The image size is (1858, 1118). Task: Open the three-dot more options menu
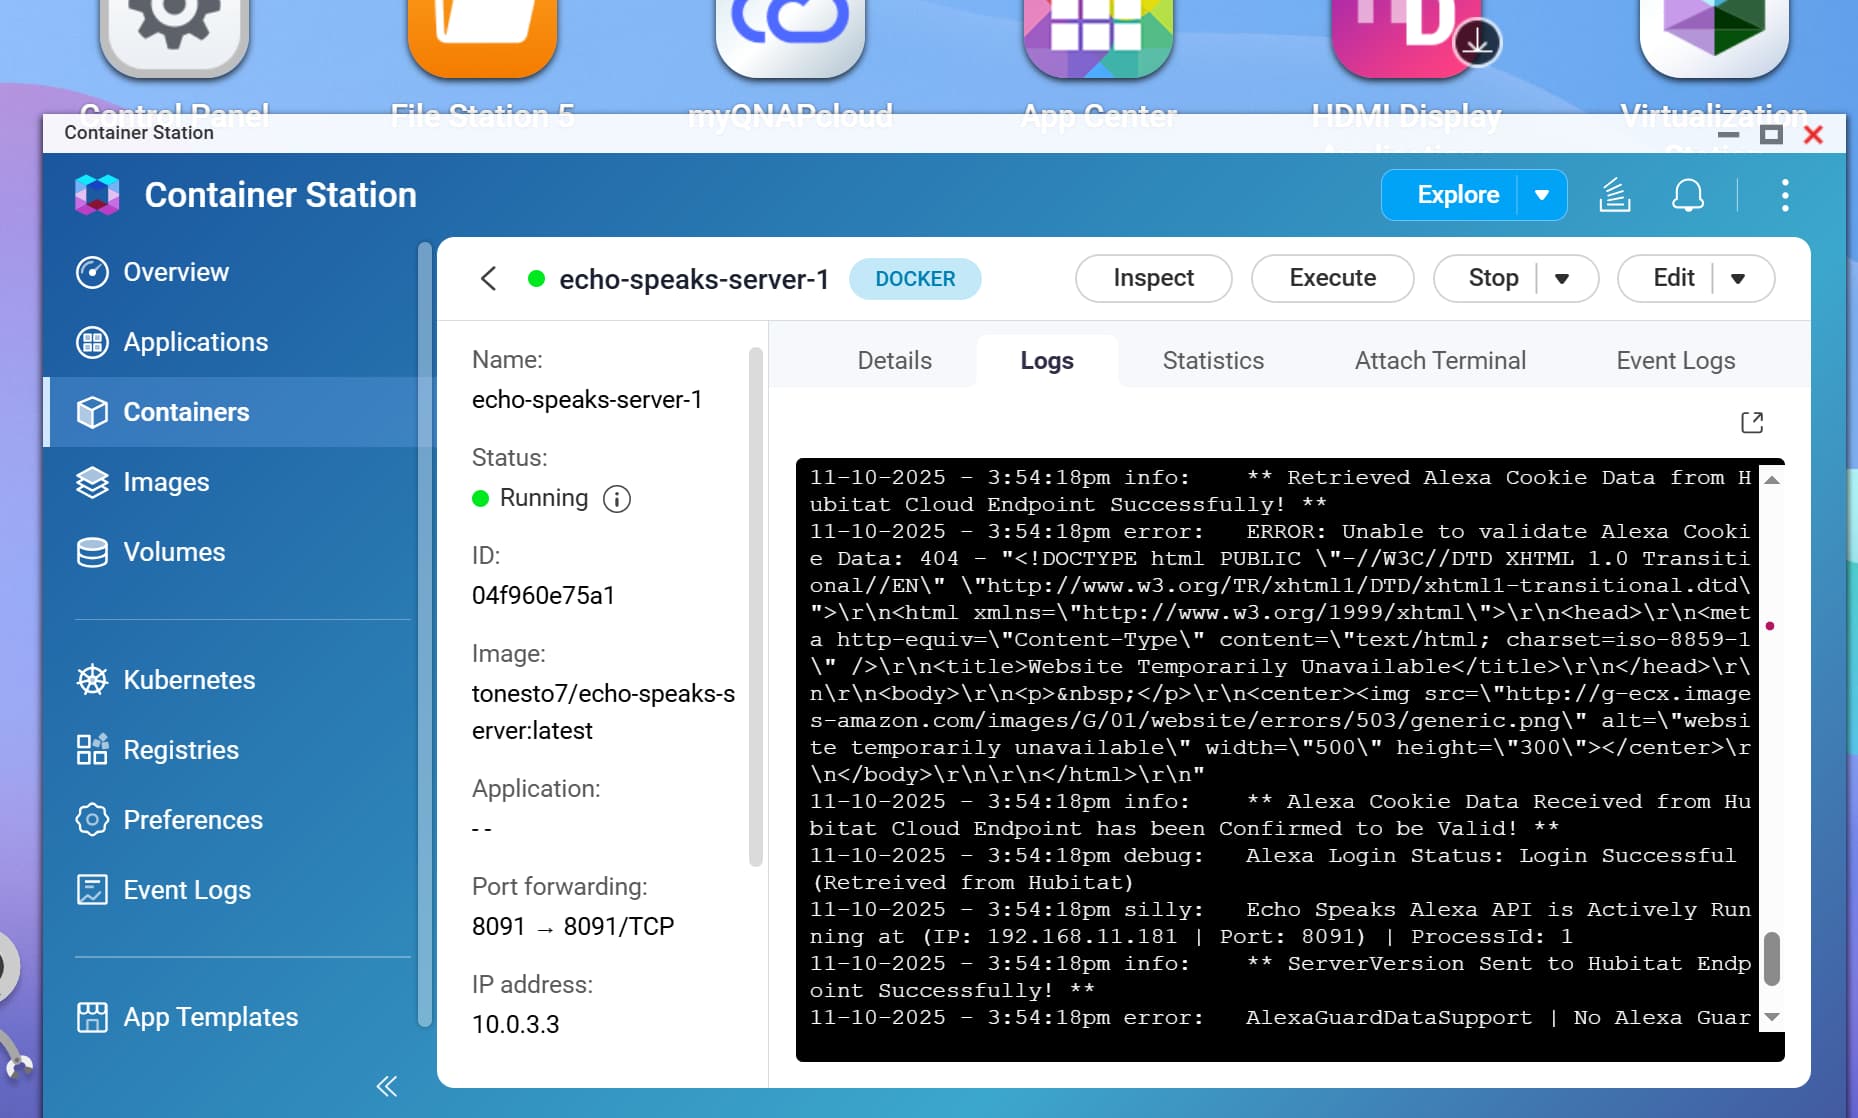point(1785,195)
